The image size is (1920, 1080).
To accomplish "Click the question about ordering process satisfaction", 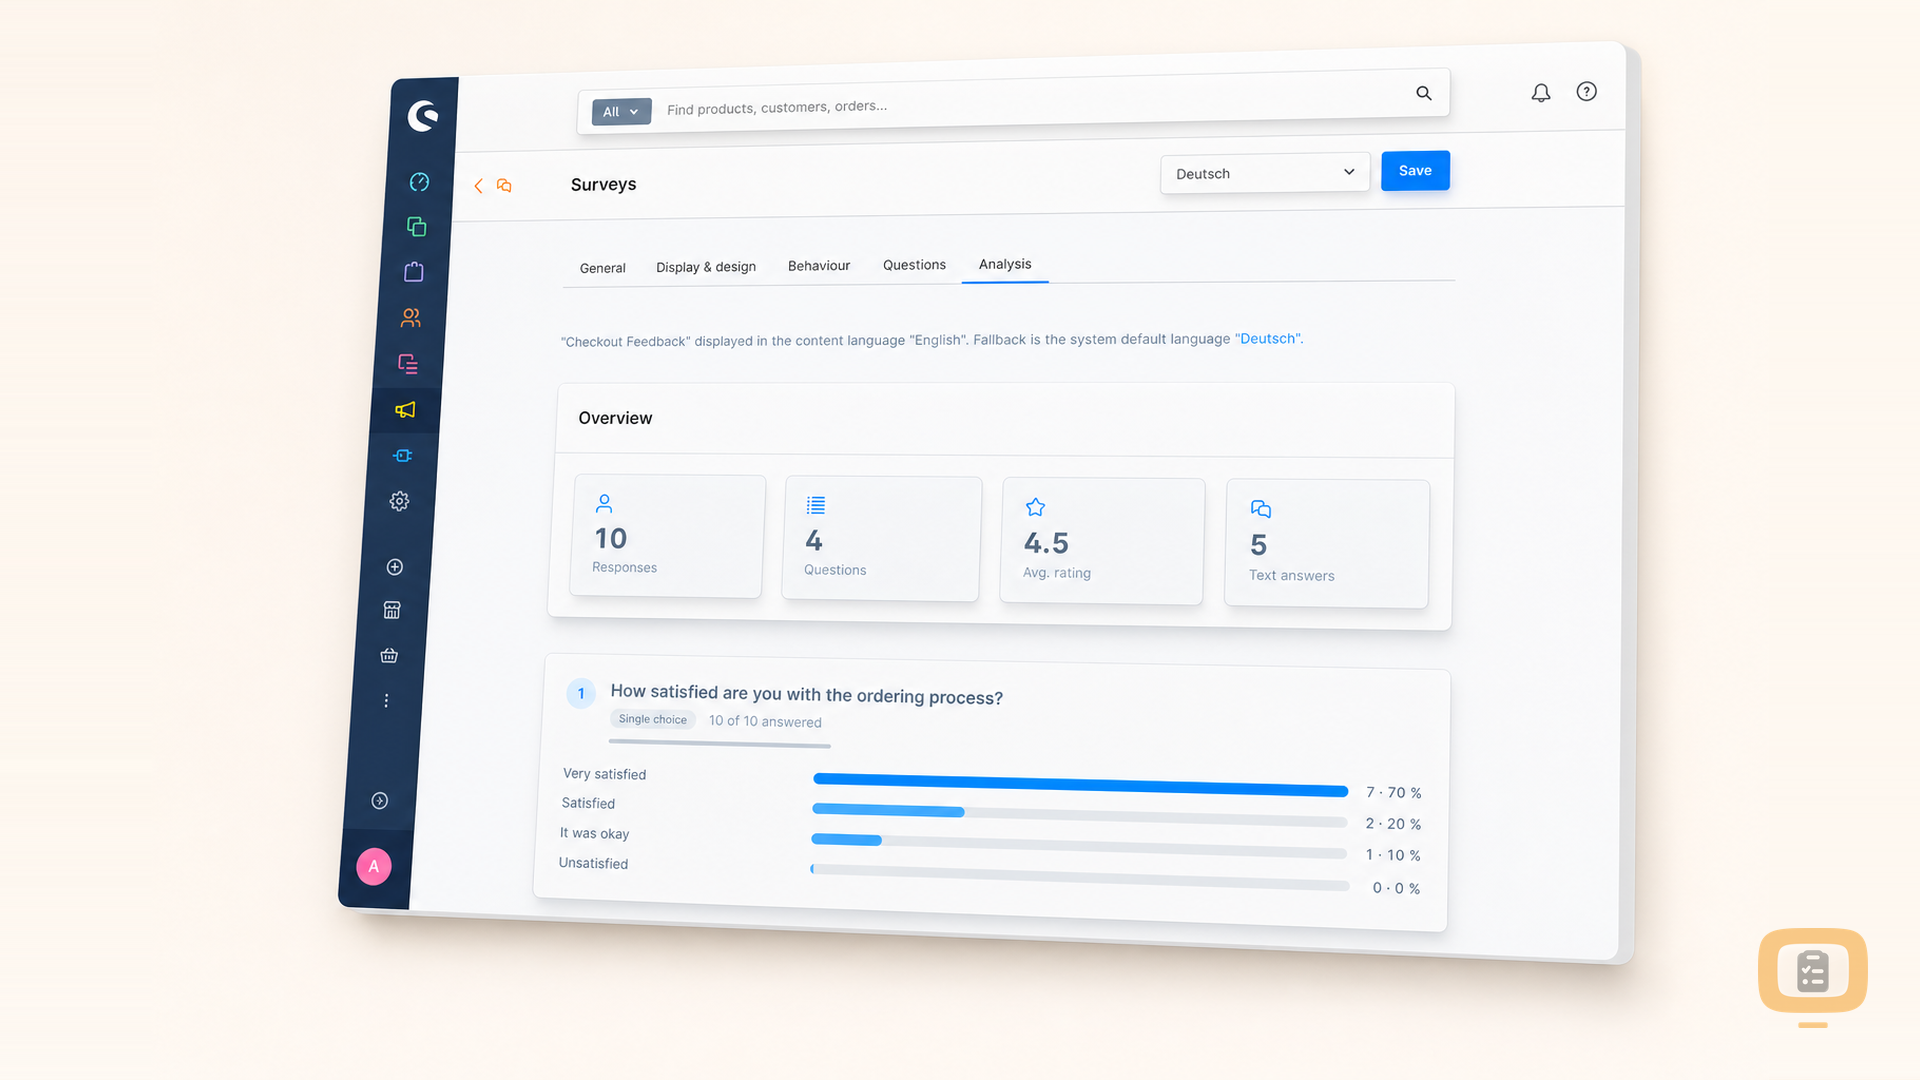I will [806, 694].
